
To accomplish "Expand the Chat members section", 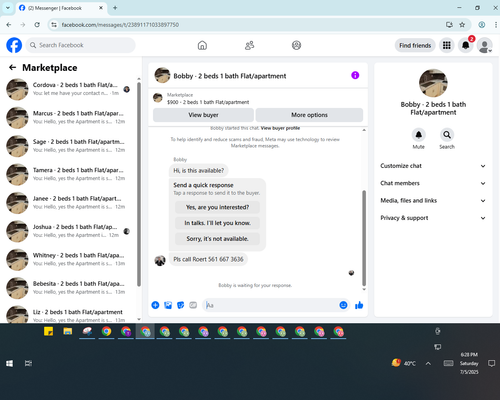I will pos(433,183).
